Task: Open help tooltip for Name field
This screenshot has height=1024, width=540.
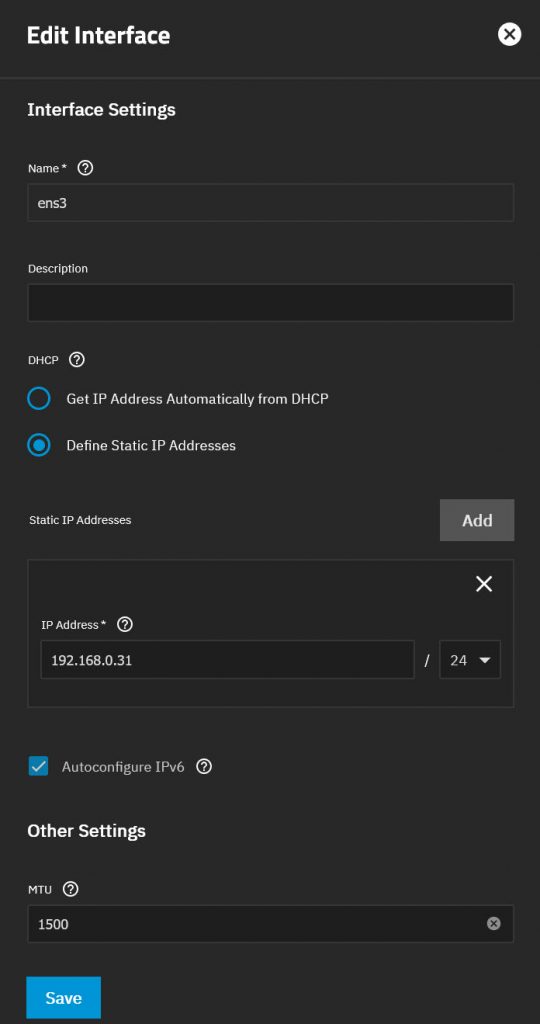Action: coord(85,168)
